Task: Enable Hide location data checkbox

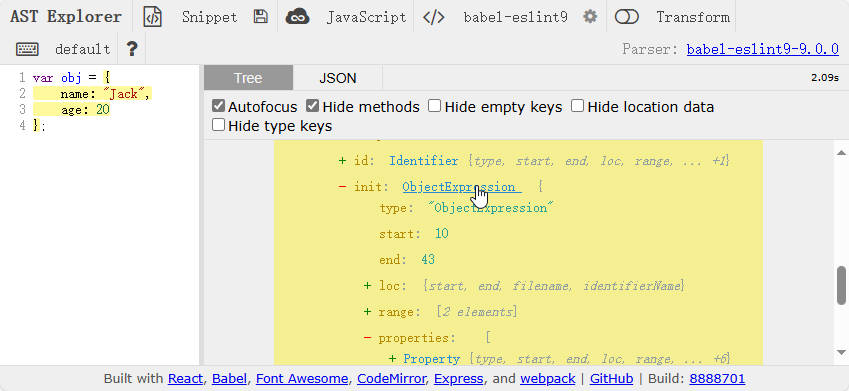Action: point(578,106)
